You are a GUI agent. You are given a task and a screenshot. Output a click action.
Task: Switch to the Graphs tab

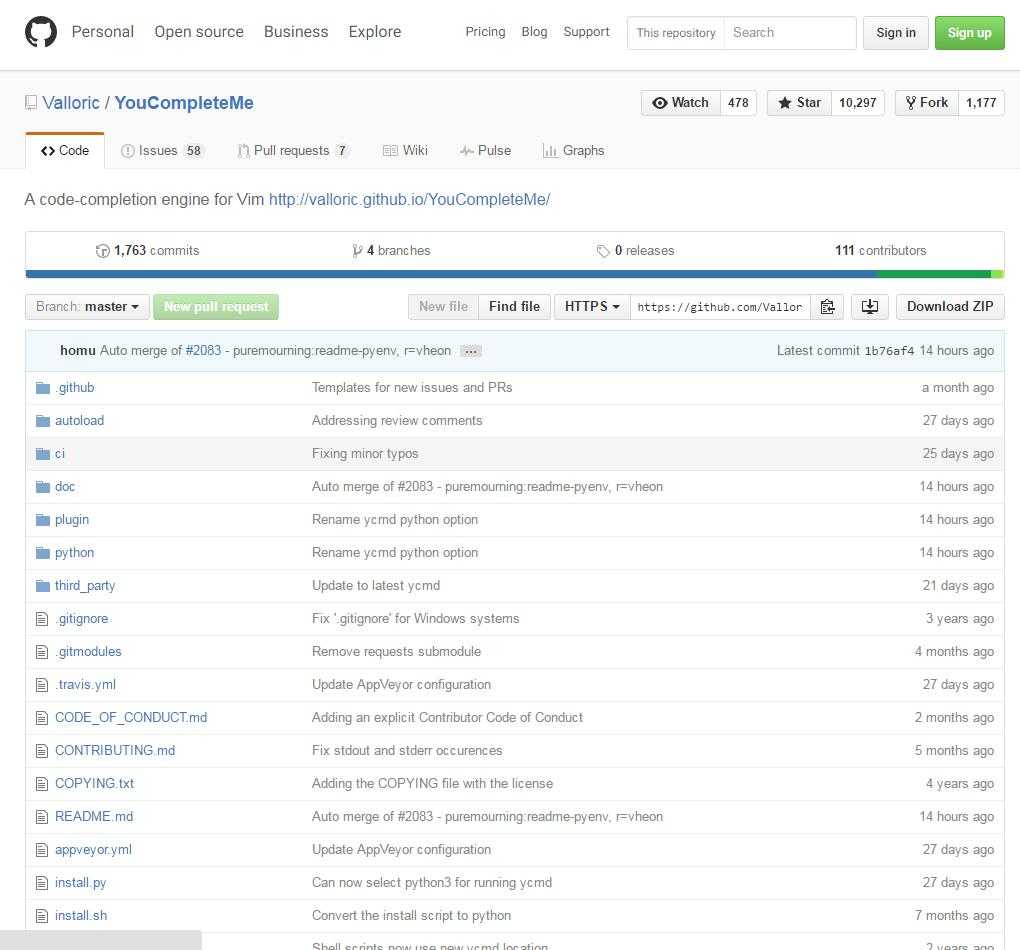pos(573,151)
